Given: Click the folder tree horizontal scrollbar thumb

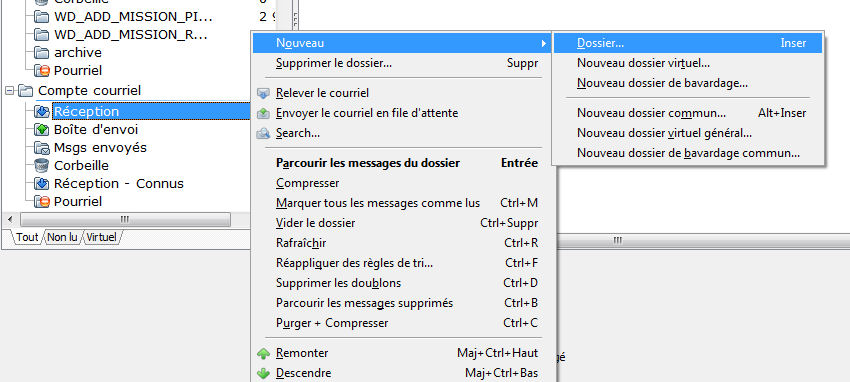Looking at the screenshot, I should point(125,219).
